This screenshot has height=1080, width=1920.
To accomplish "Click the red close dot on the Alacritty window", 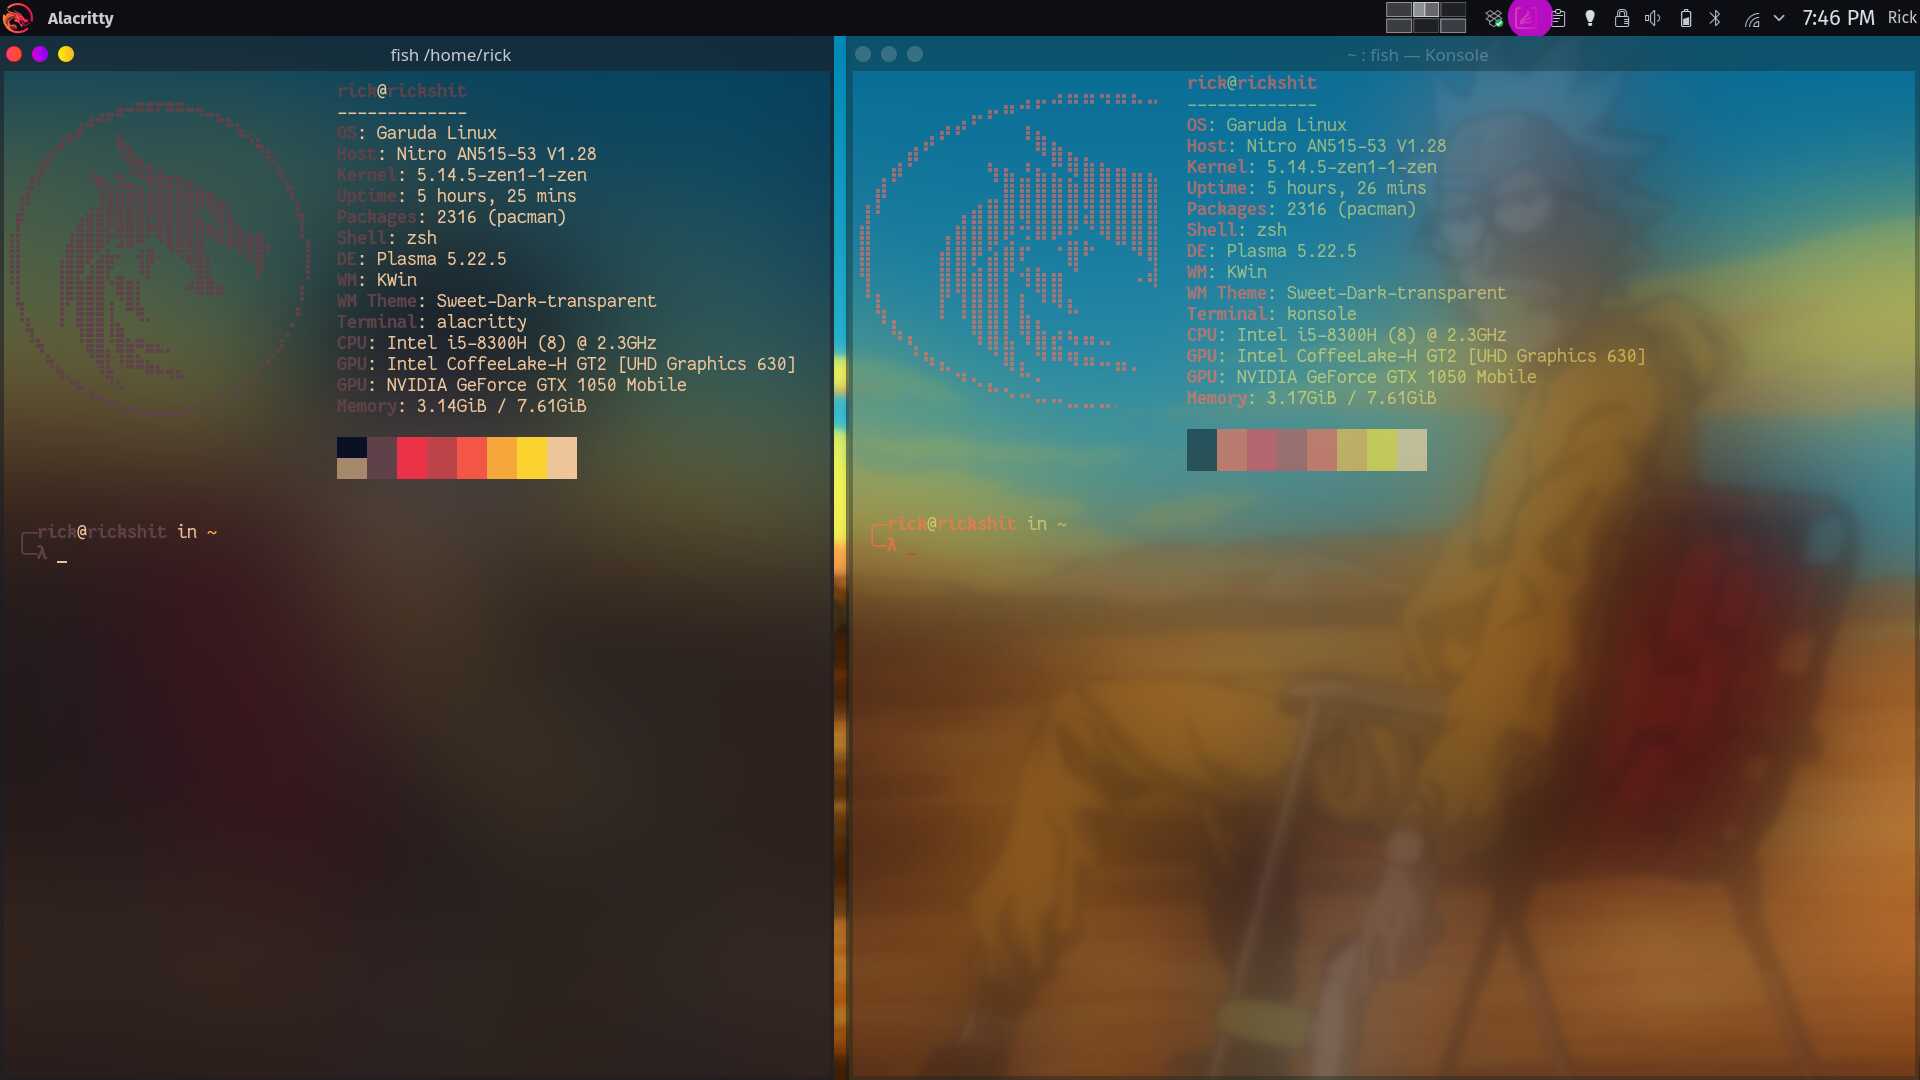I will coord(14,54).
